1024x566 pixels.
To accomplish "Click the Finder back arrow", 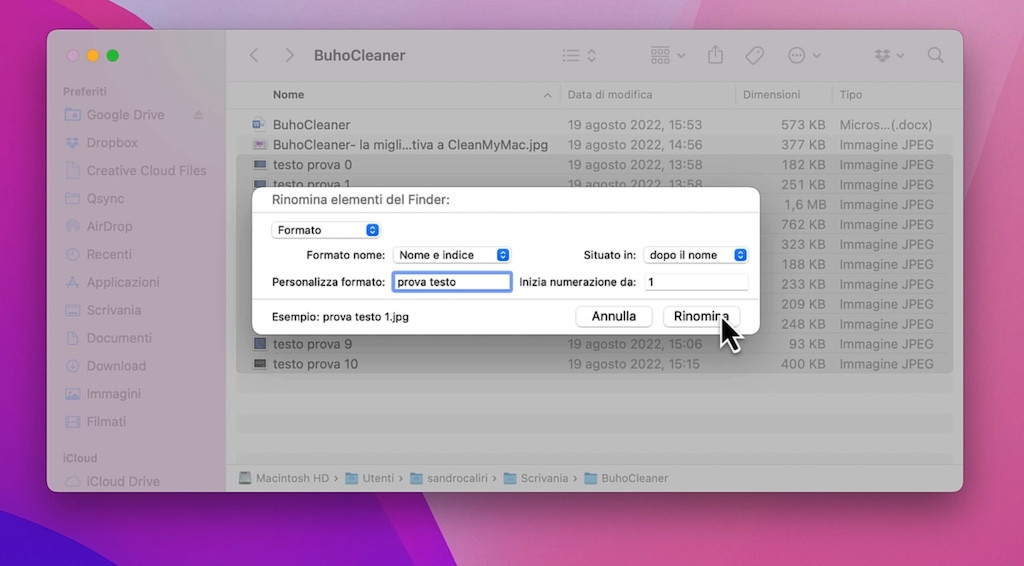I will click(254, 55).
